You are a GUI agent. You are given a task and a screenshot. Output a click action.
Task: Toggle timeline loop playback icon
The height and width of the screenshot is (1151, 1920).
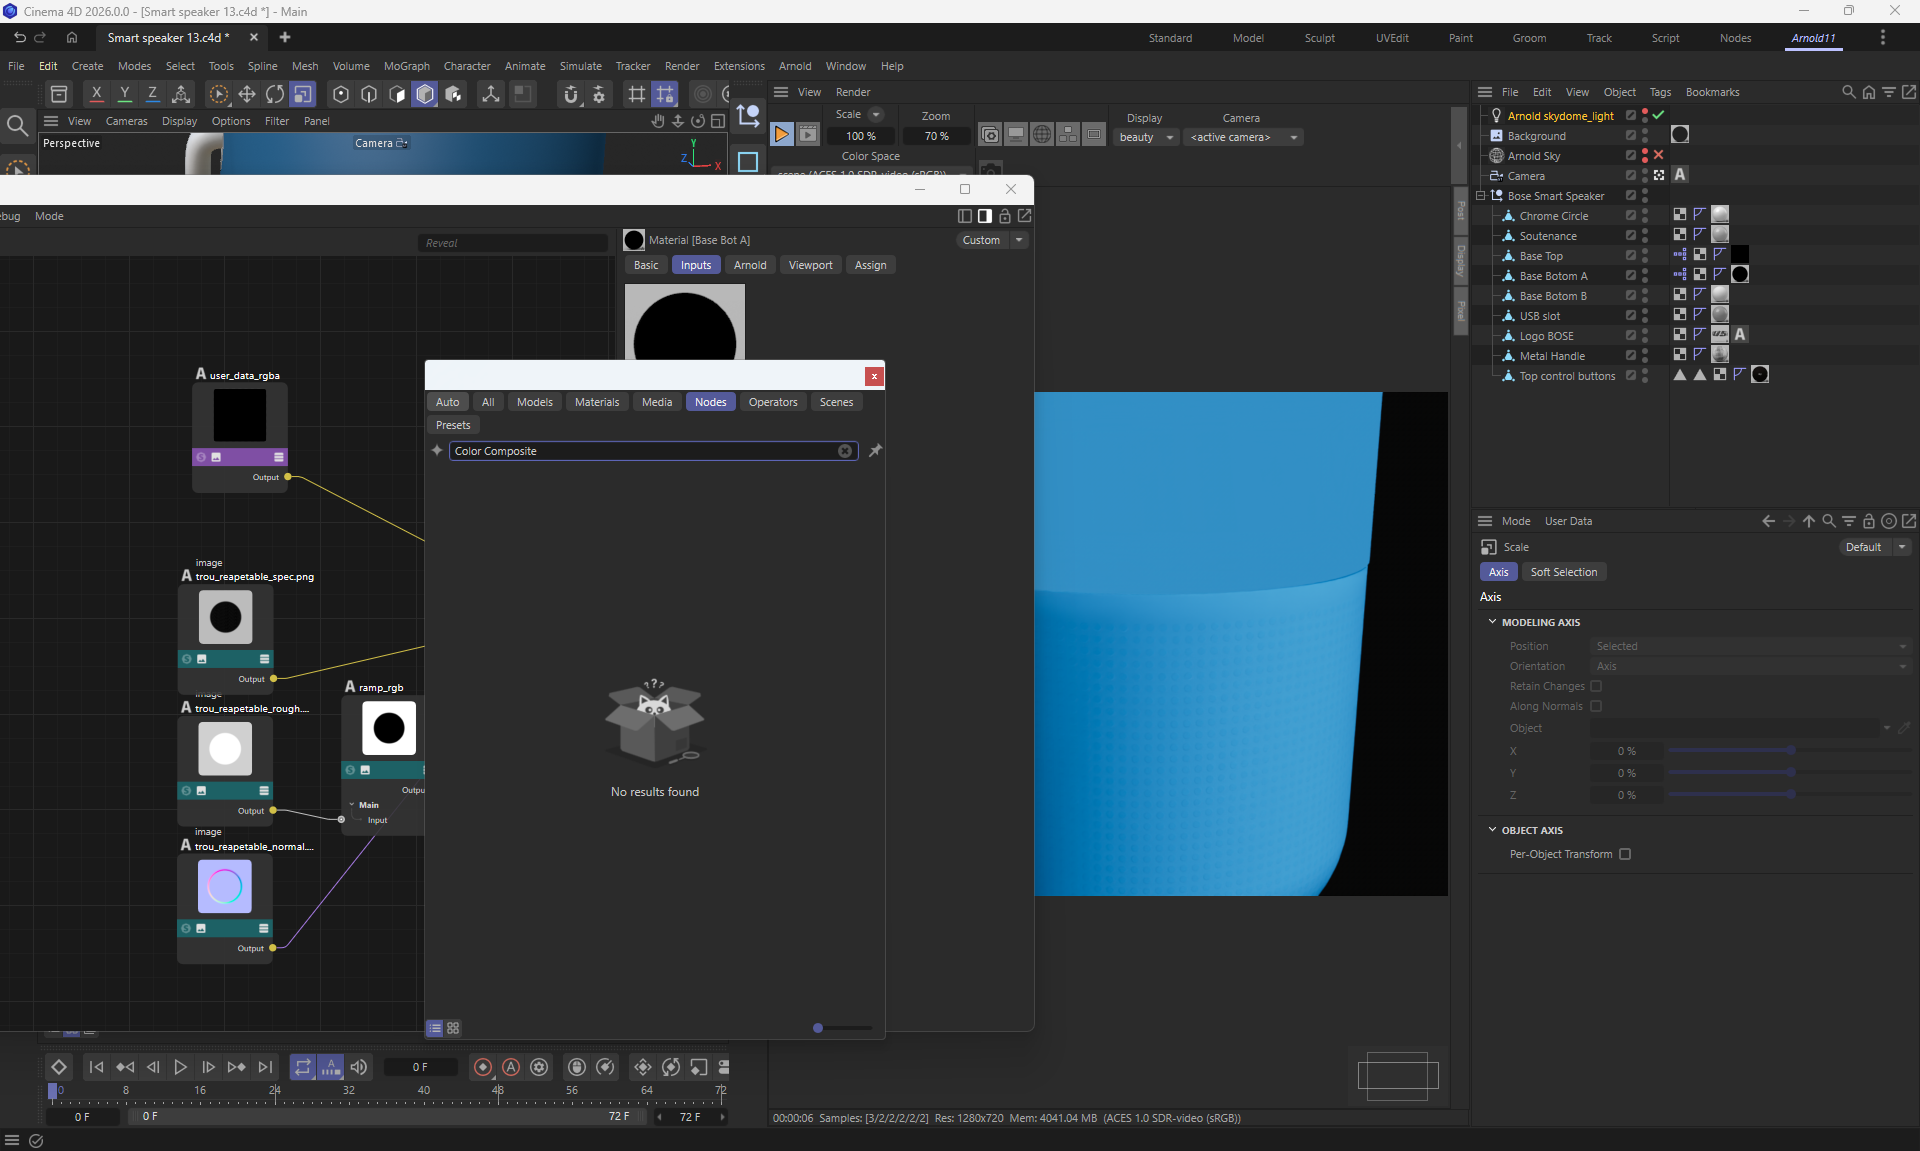[x=302, y=1067]
